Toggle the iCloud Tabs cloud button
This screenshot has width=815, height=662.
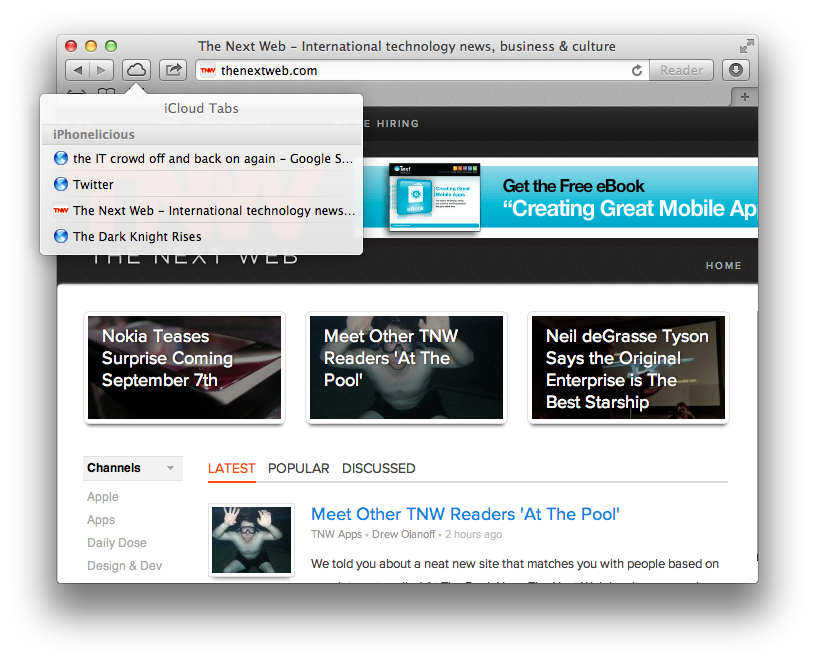point(136,70)
